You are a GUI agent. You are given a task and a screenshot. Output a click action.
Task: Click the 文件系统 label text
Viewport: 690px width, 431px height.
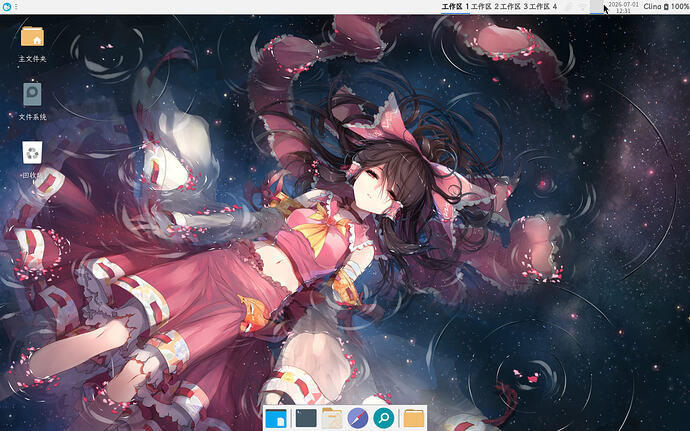click(x=32, y=117)
